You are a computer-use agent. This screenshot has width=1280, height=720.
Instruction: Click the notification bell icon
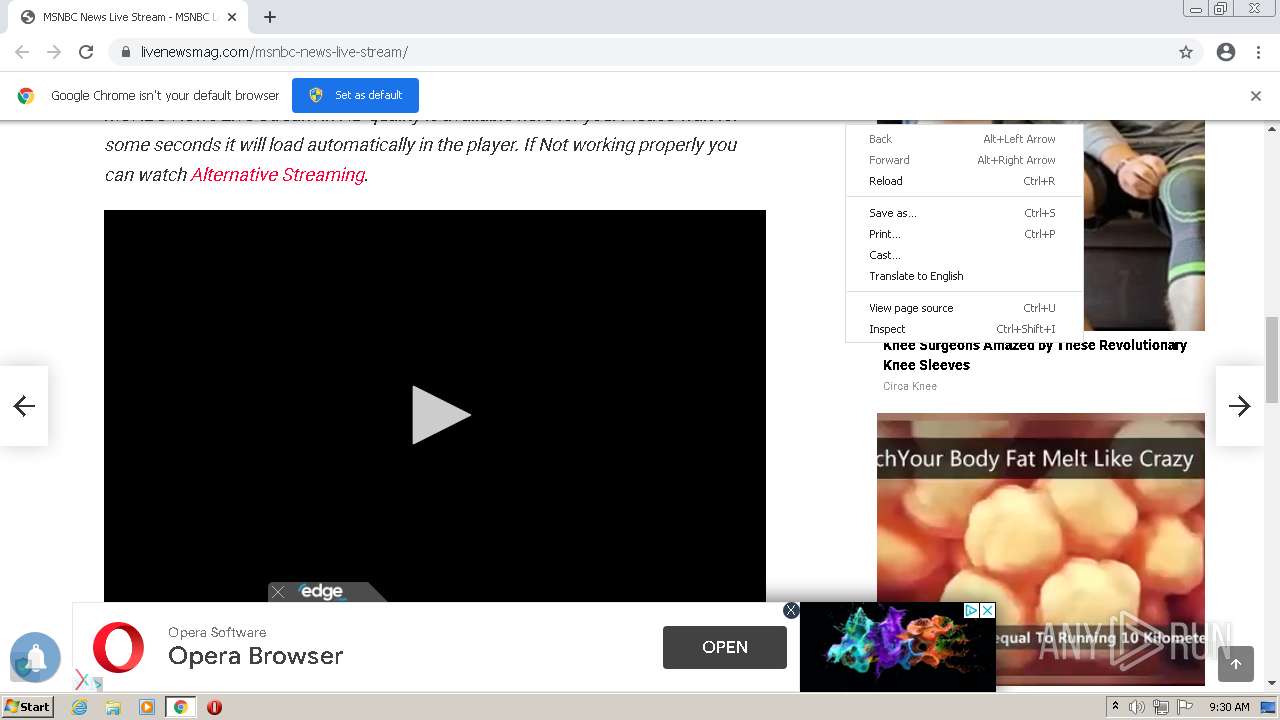click(36, 657)
